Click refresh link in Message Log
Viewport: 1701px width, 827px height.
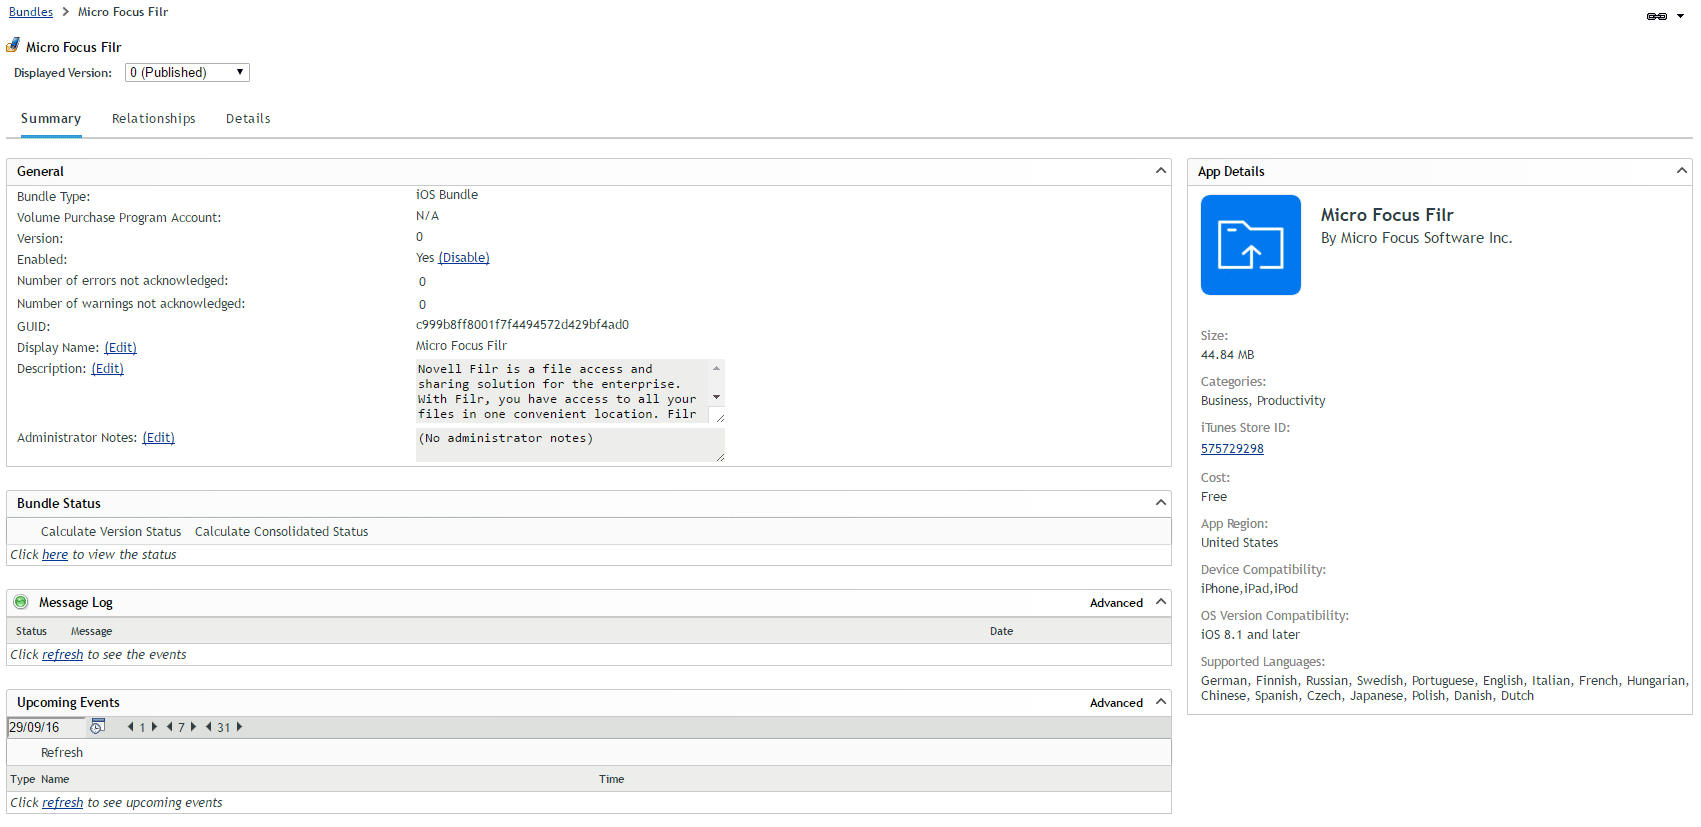(x=62, y=655)
